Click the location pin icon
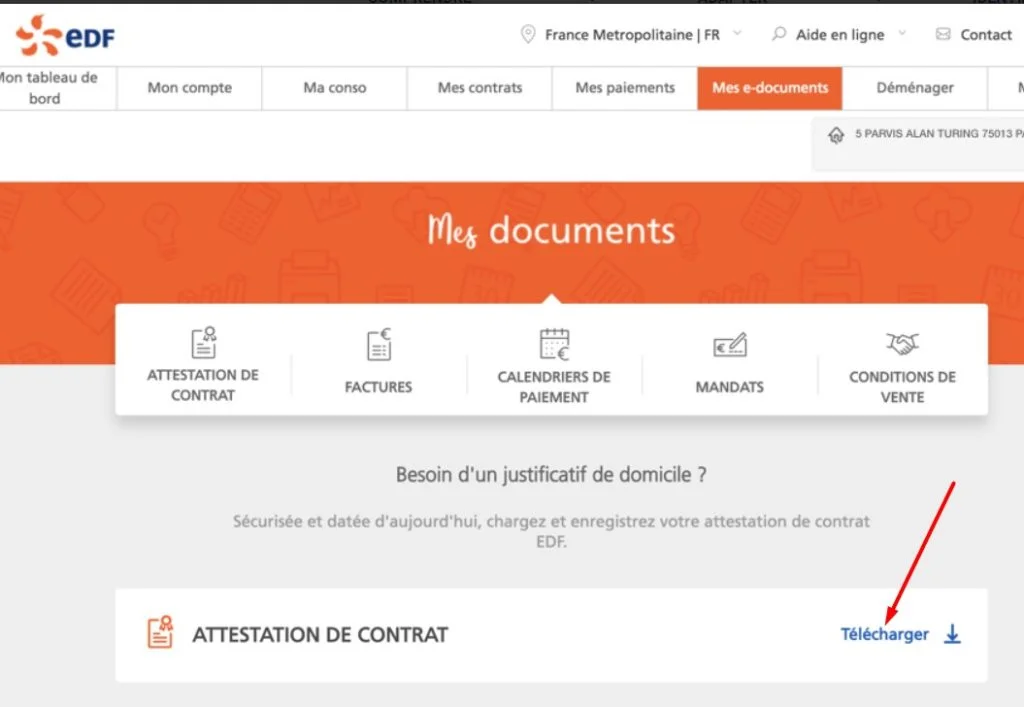Screen dimensions: 1024x707 pyautogui.click(x=529, y=33)
